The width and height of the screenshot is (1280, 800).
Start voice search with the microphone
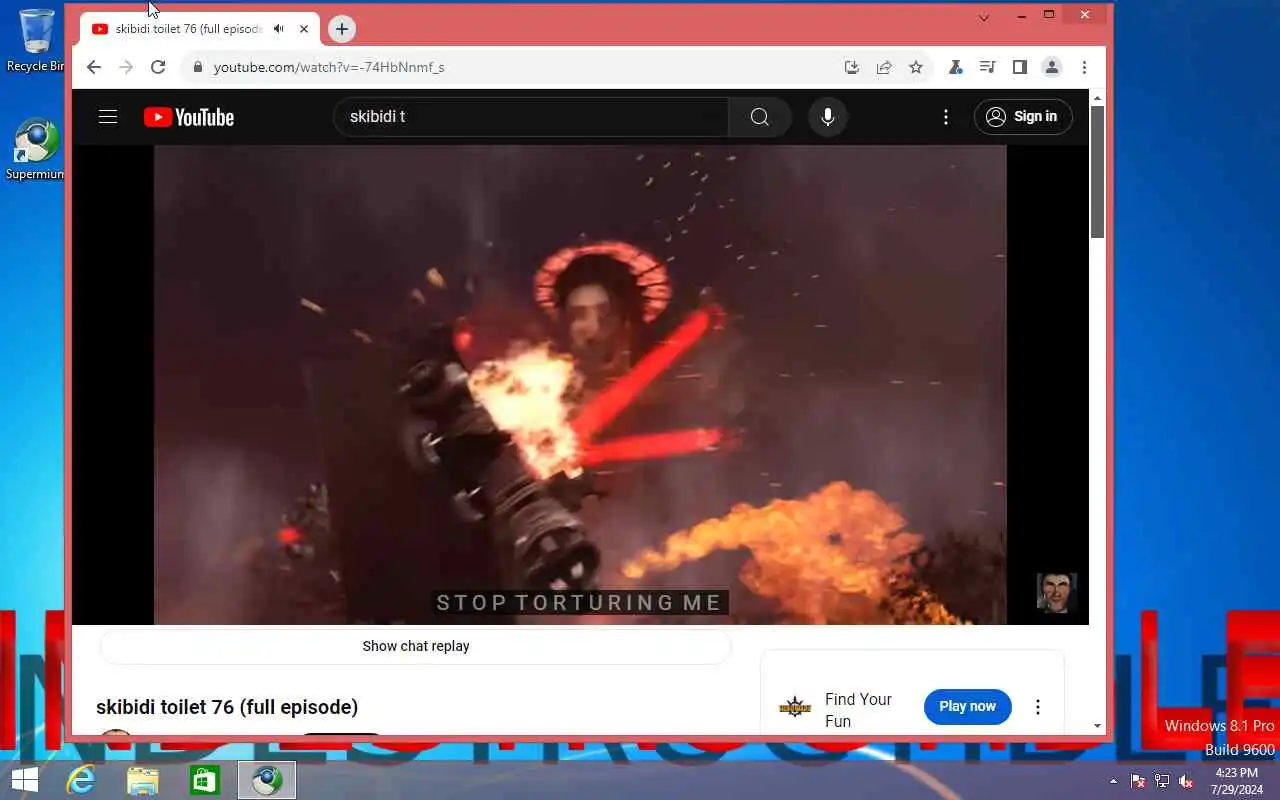coord(828,117)
